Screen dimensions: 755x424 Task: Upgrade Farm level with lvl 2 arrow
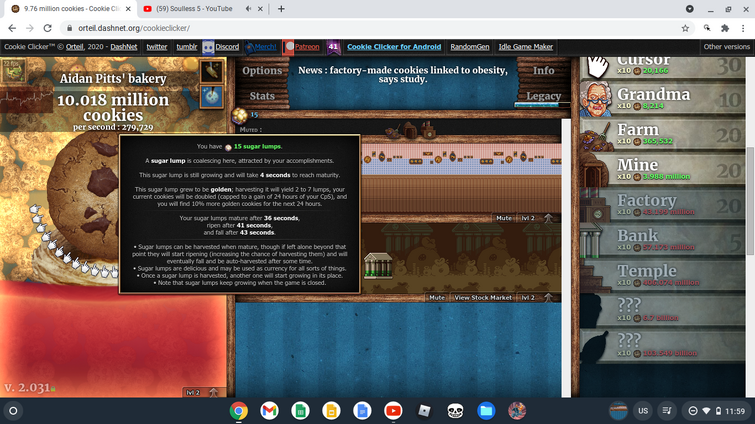[535, 218]
